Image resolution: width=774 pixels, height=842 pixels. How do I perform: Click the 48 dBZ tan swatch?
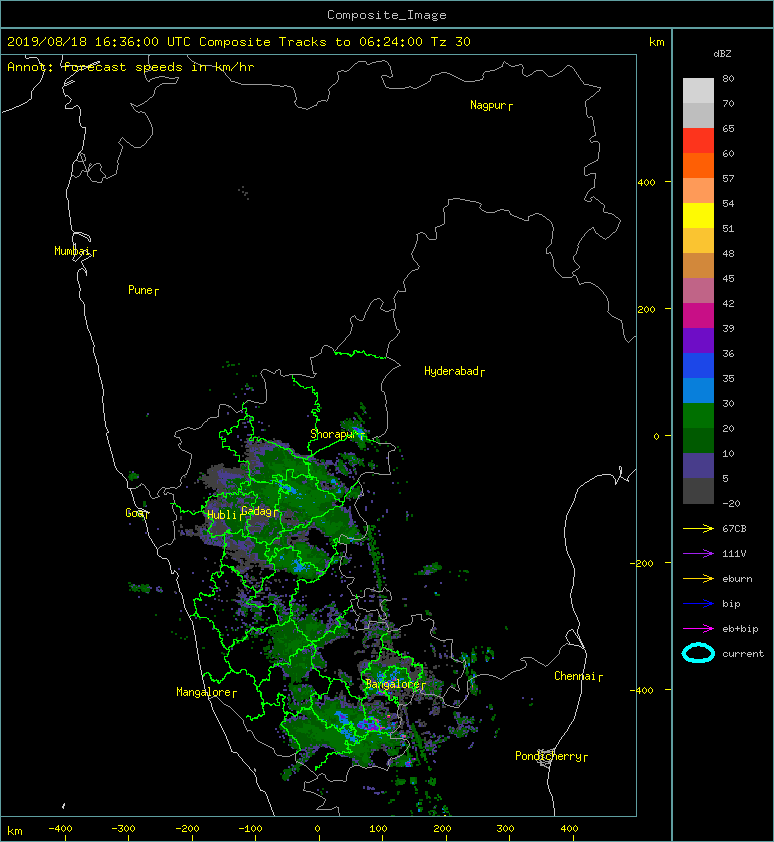698,265
